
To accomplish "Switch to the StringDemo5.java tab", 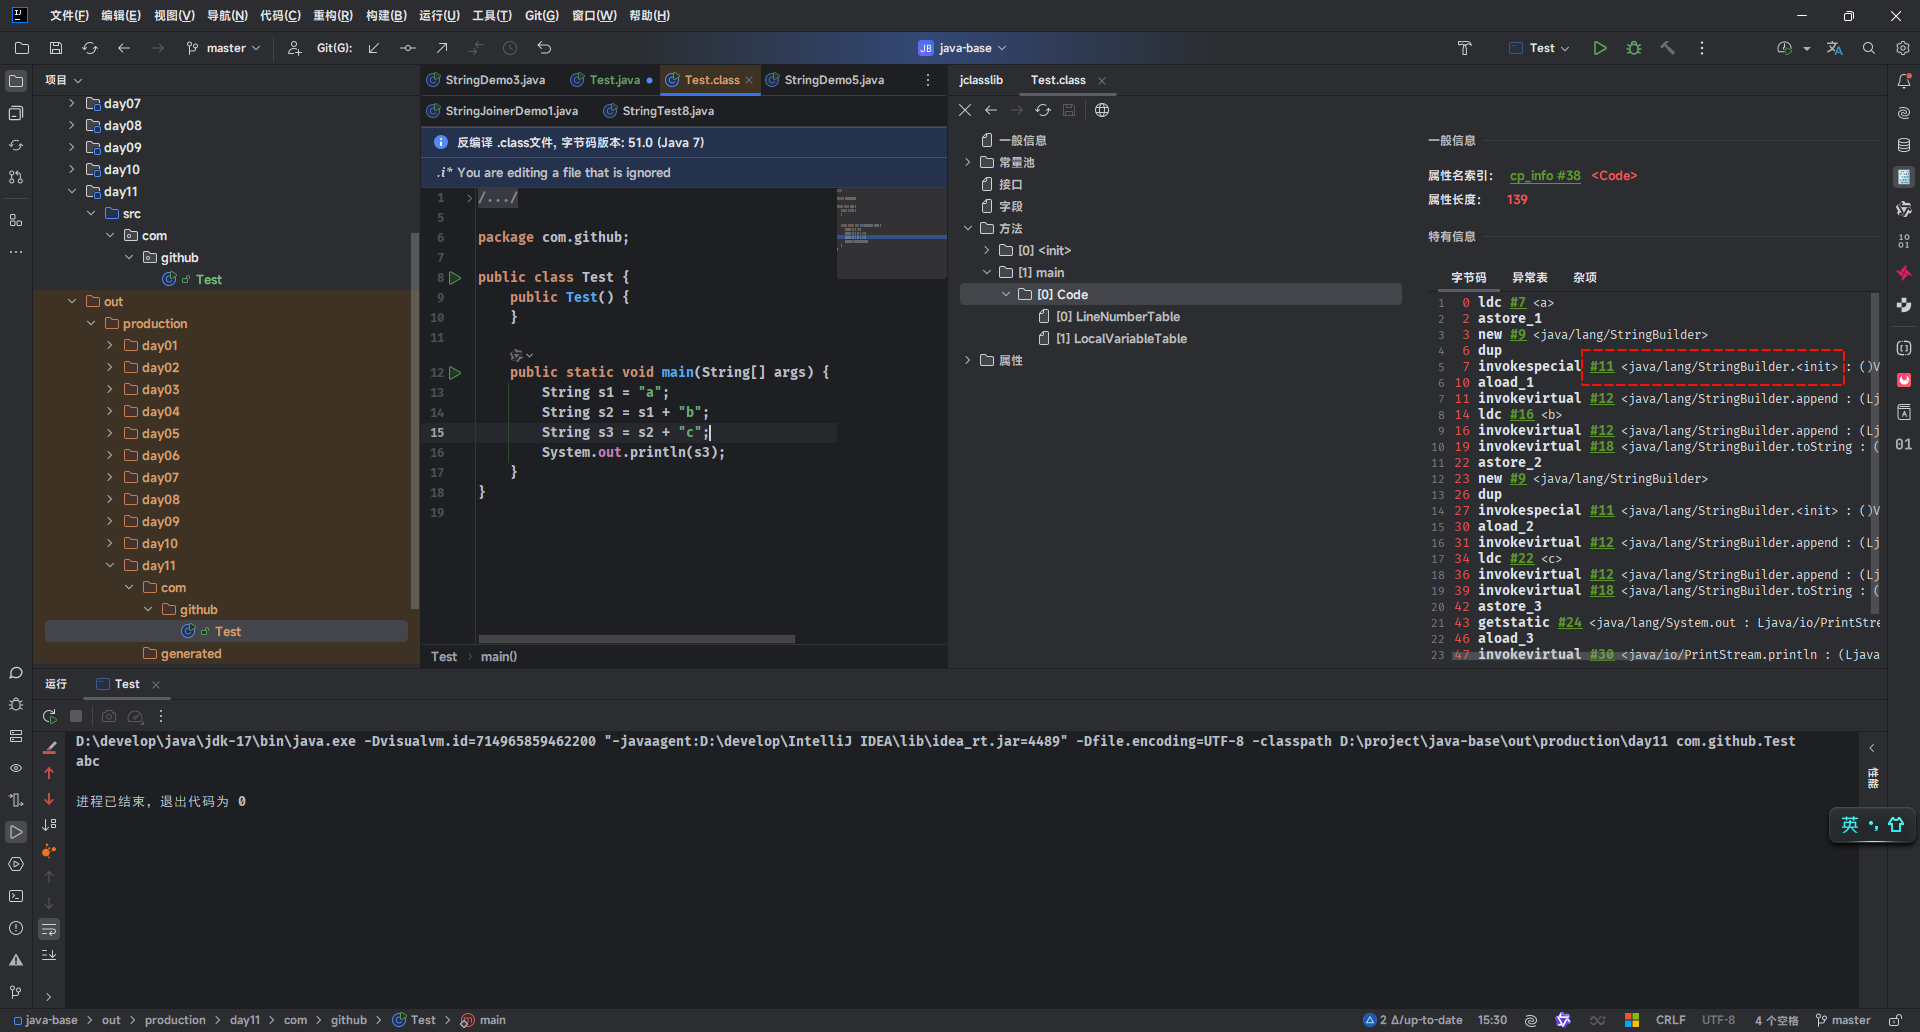I will [833, 80].
